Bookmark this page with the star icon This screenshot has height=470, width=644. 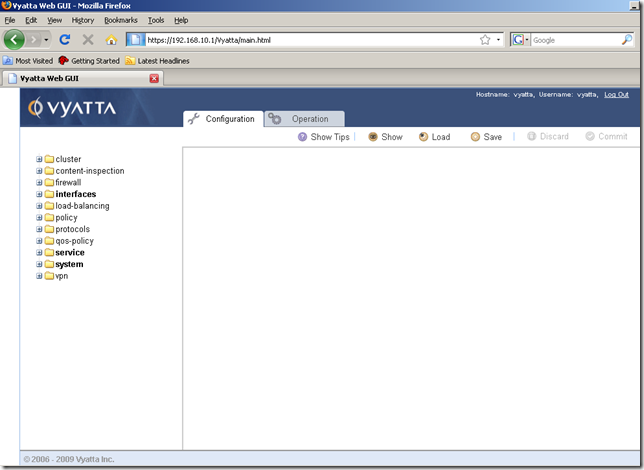(x=485, y=40)
